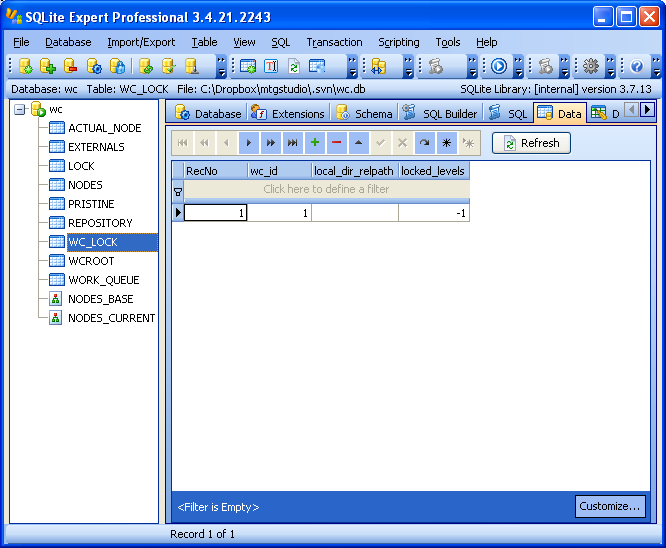Click the database icon with padlock

[x=117, y=66]
